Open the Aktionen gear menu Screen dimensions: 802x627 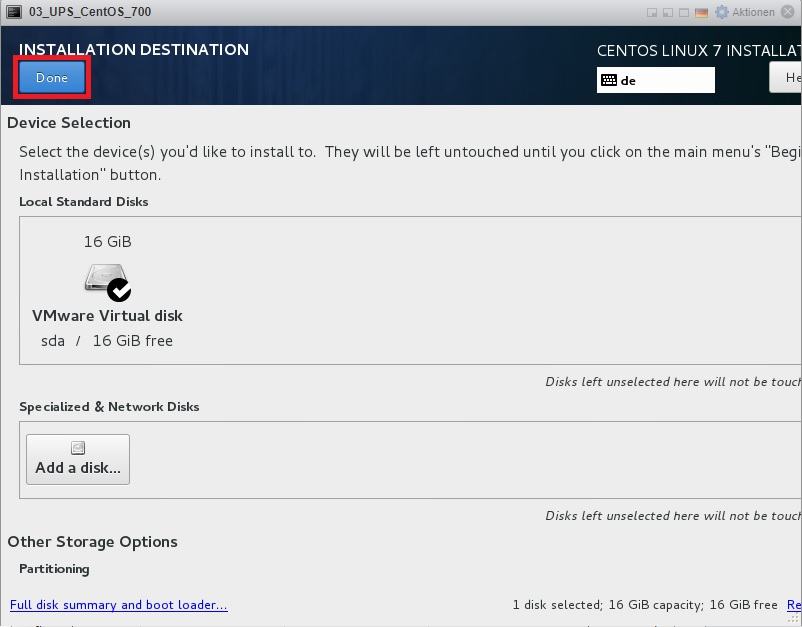click(x=744, y=12)
